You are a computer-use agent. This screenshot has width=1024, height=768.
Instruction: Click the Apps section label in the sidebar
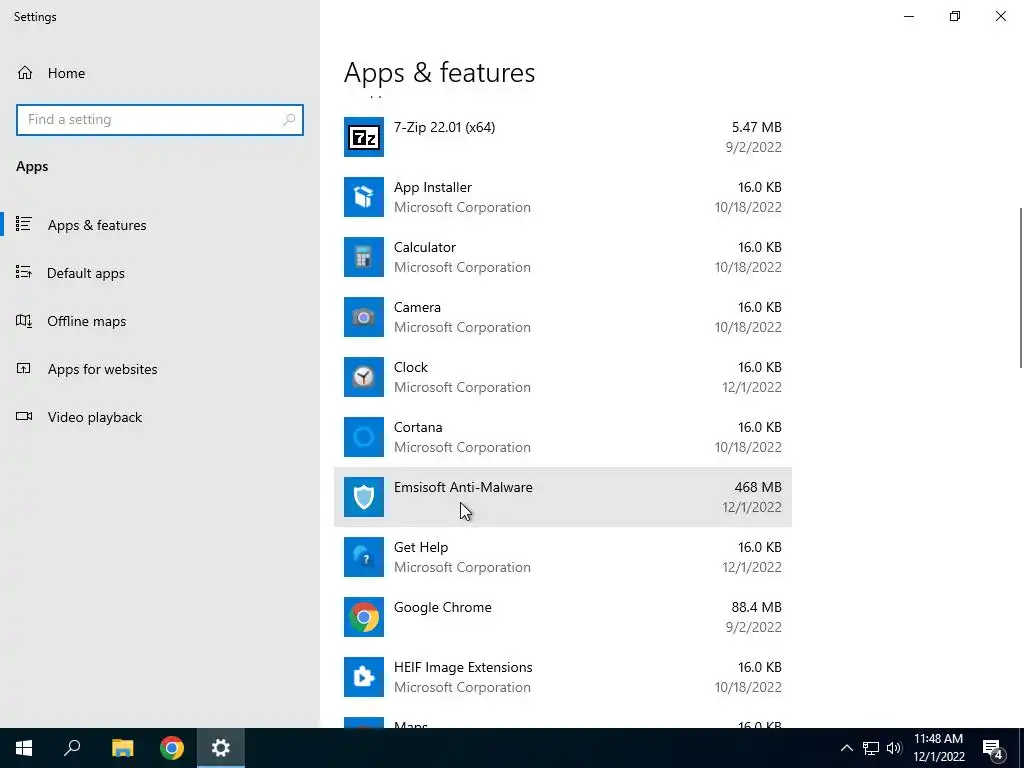click(32, 167)
